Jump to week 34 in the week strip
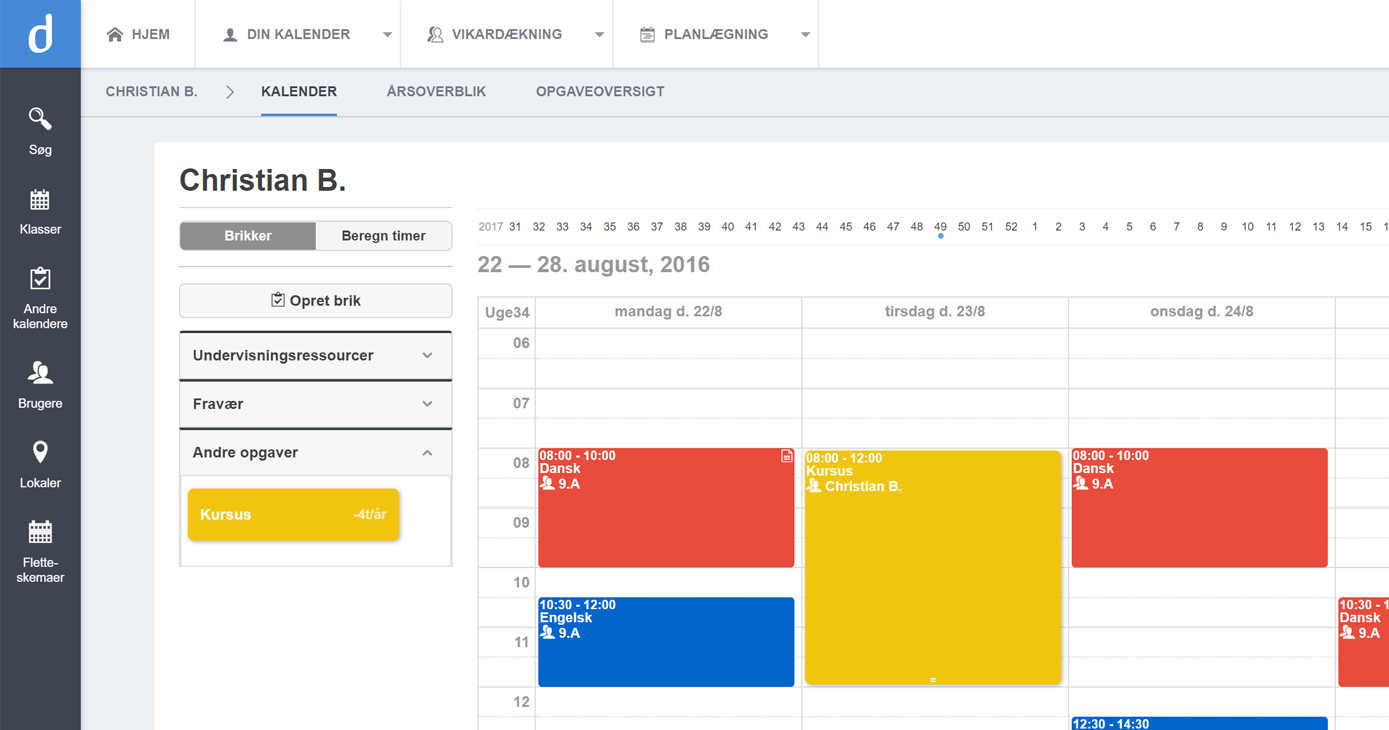The width and height of the screenshot is (1389, 730). coord(586,227)
